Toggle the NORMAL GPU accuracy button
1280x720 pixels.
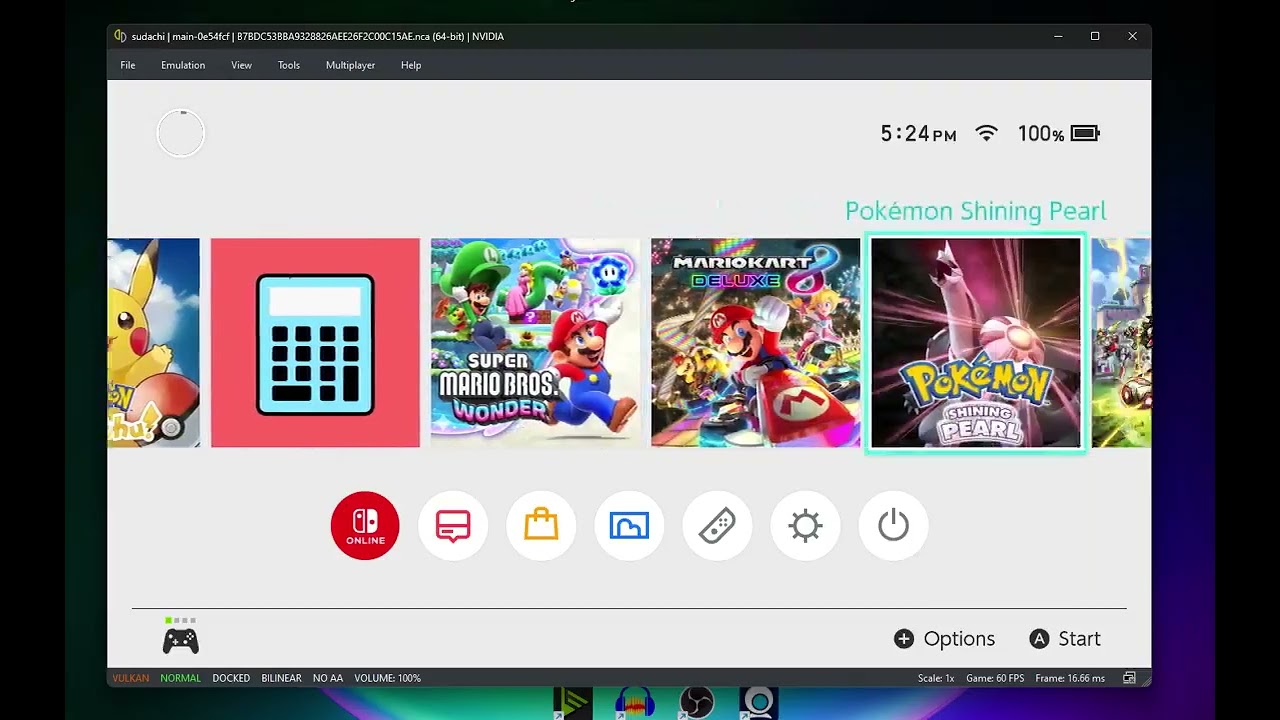tap(181, 678)
